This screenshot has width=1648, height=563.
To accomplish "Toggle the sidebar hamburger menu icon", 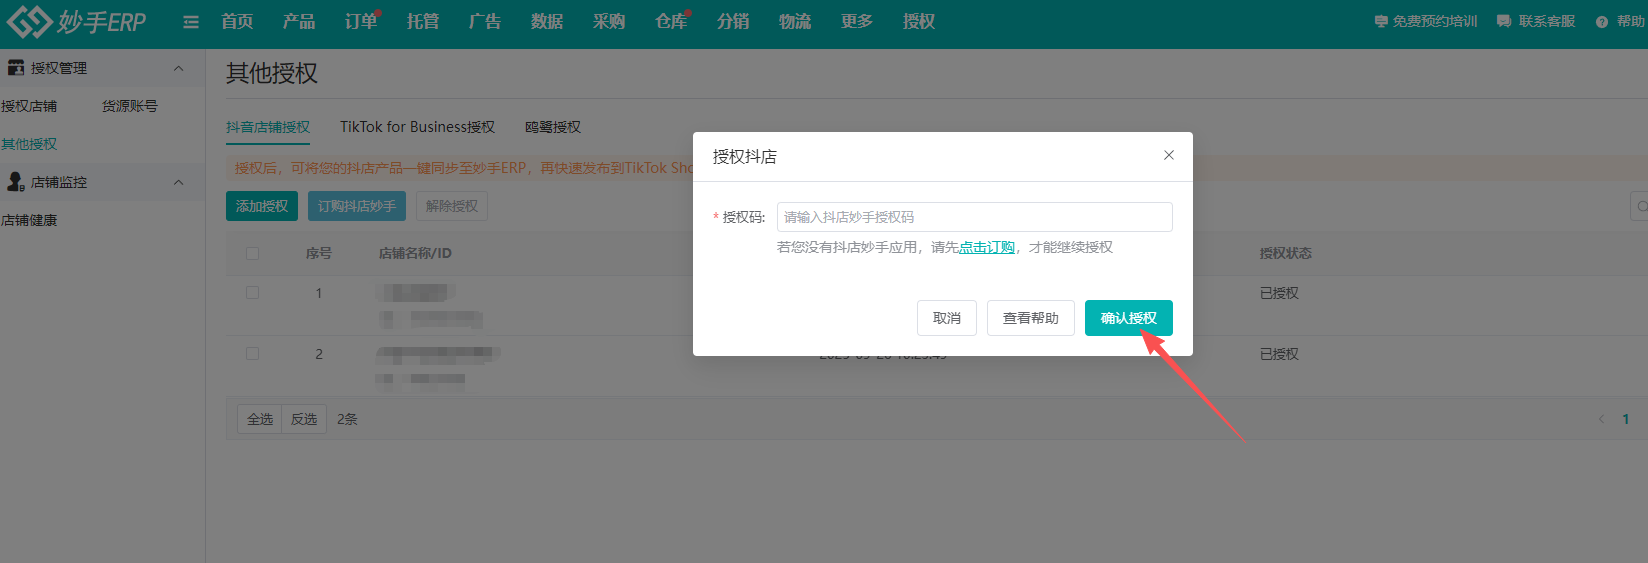I will tap(191, 22).
